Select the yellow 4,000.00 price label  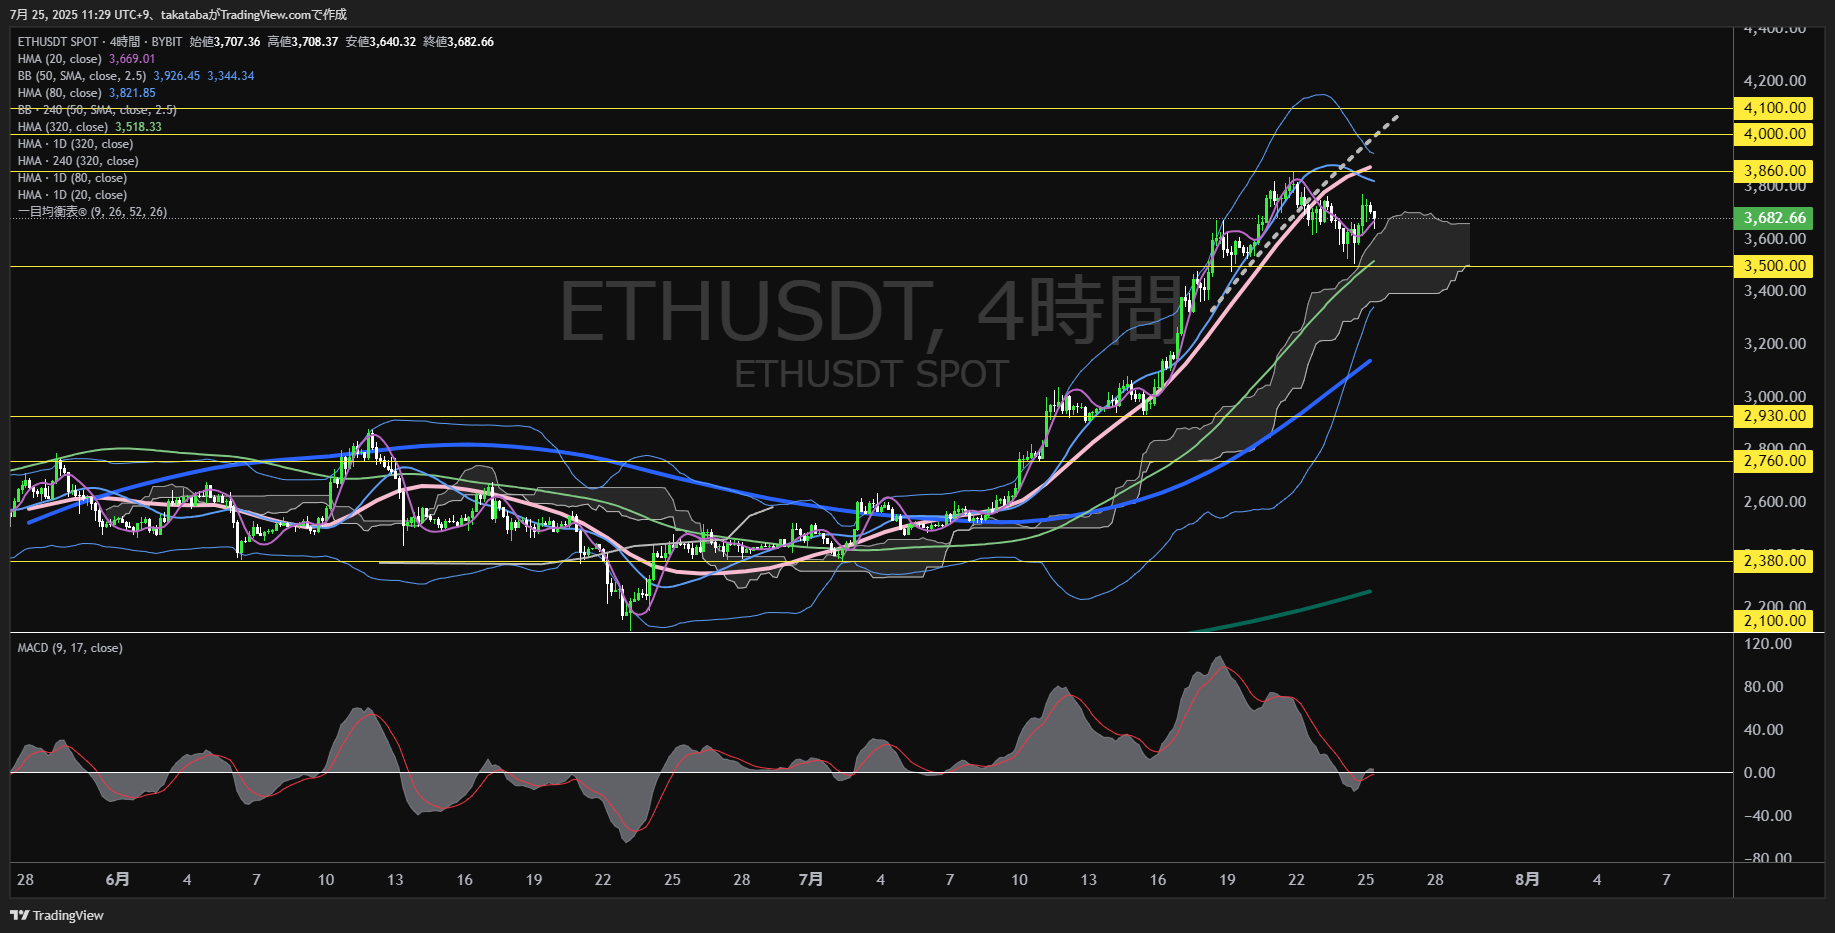tap(1775, 134)
